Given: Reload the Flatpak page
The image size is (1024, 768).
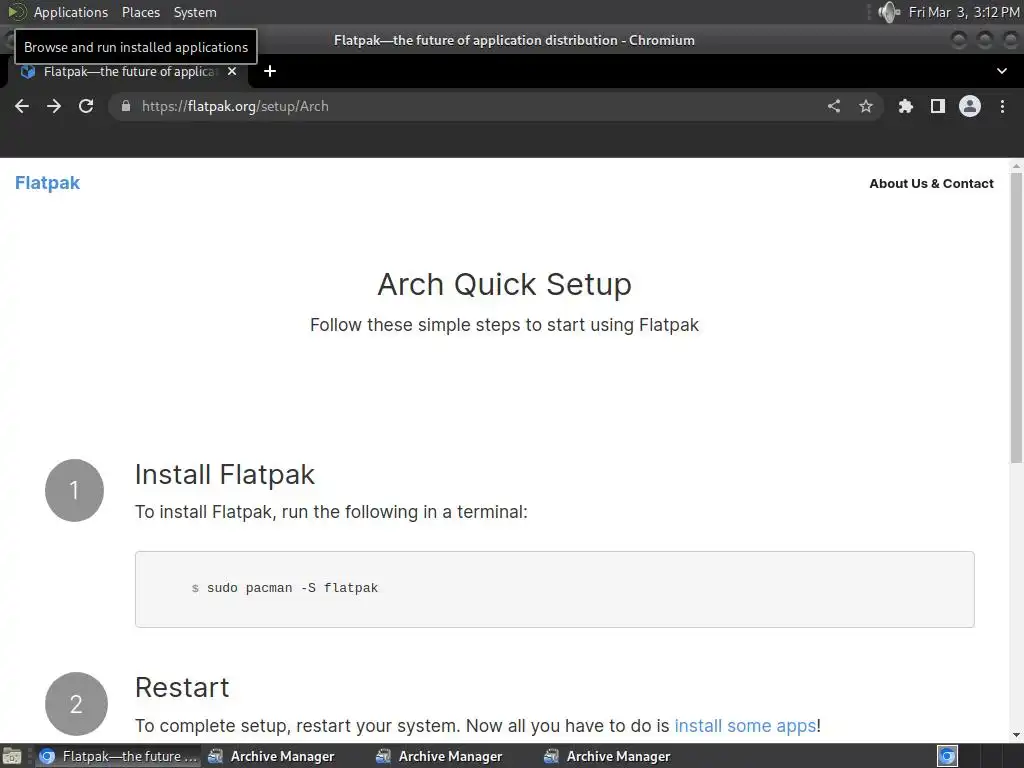Looking at the screenshot, I should click(86, 106).
